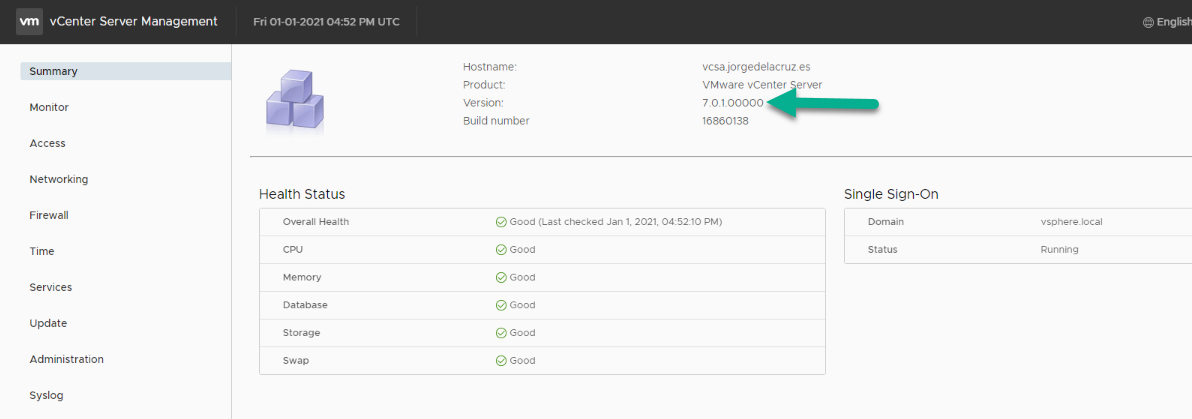Click build number 16860138

pos(725,121)
